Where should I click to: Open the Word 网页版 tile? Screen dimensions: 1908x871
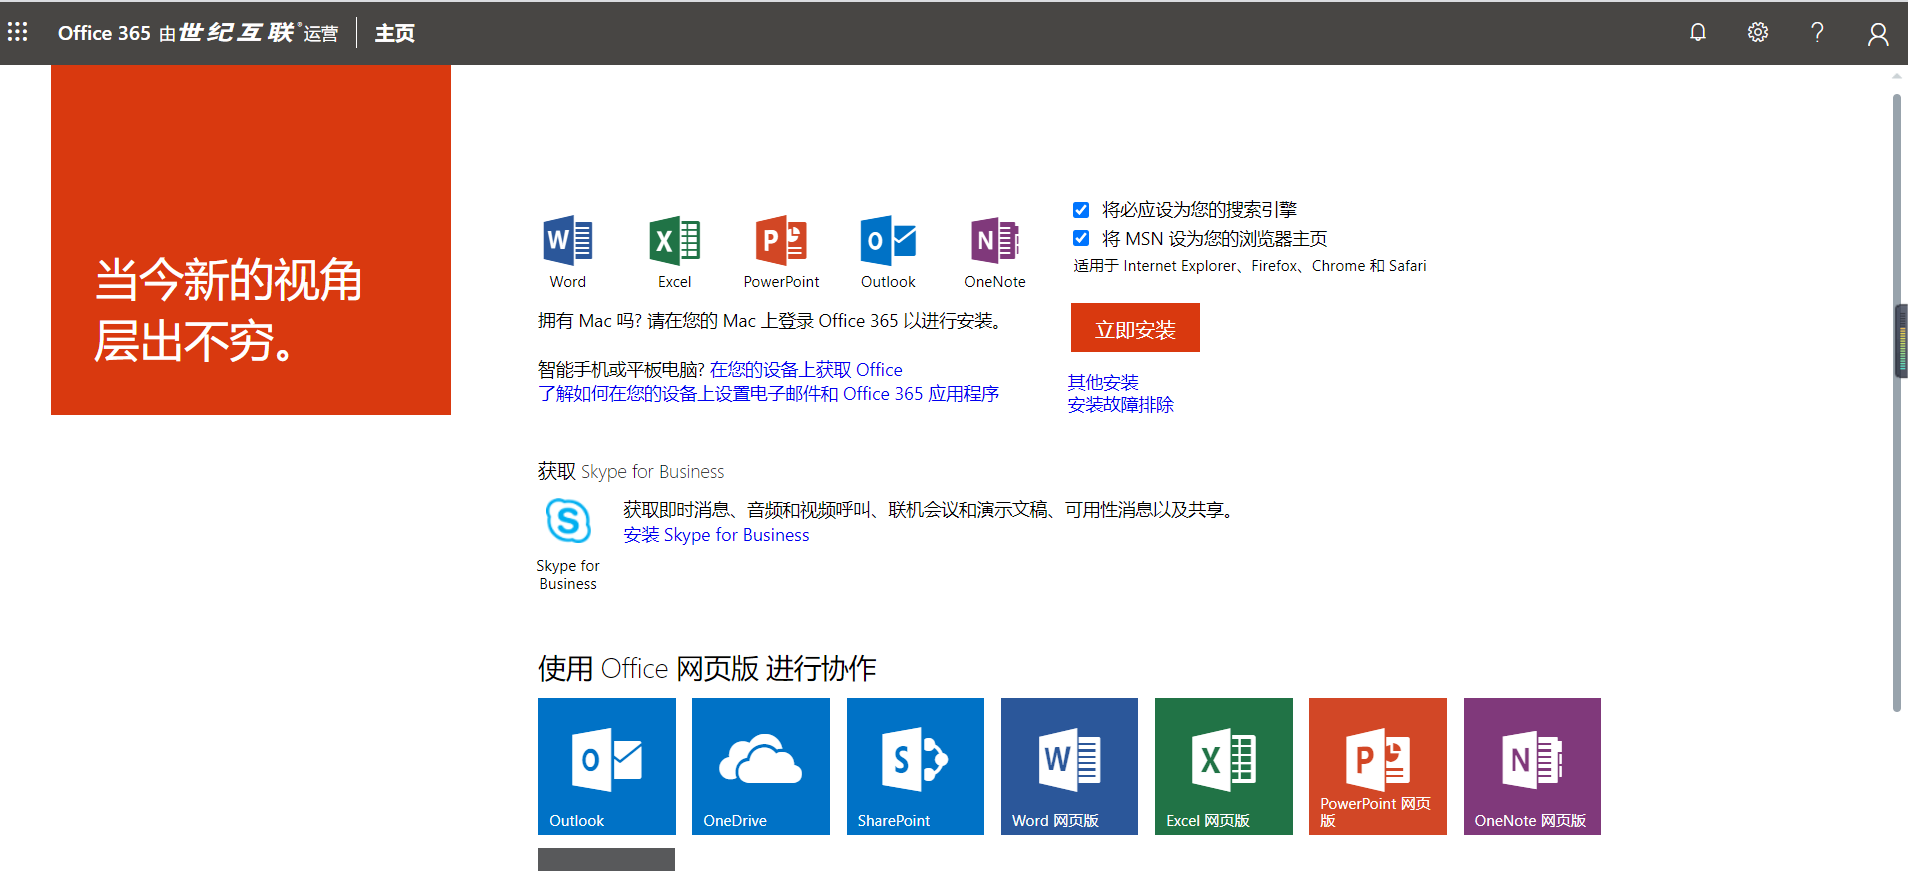[1069, 766]
